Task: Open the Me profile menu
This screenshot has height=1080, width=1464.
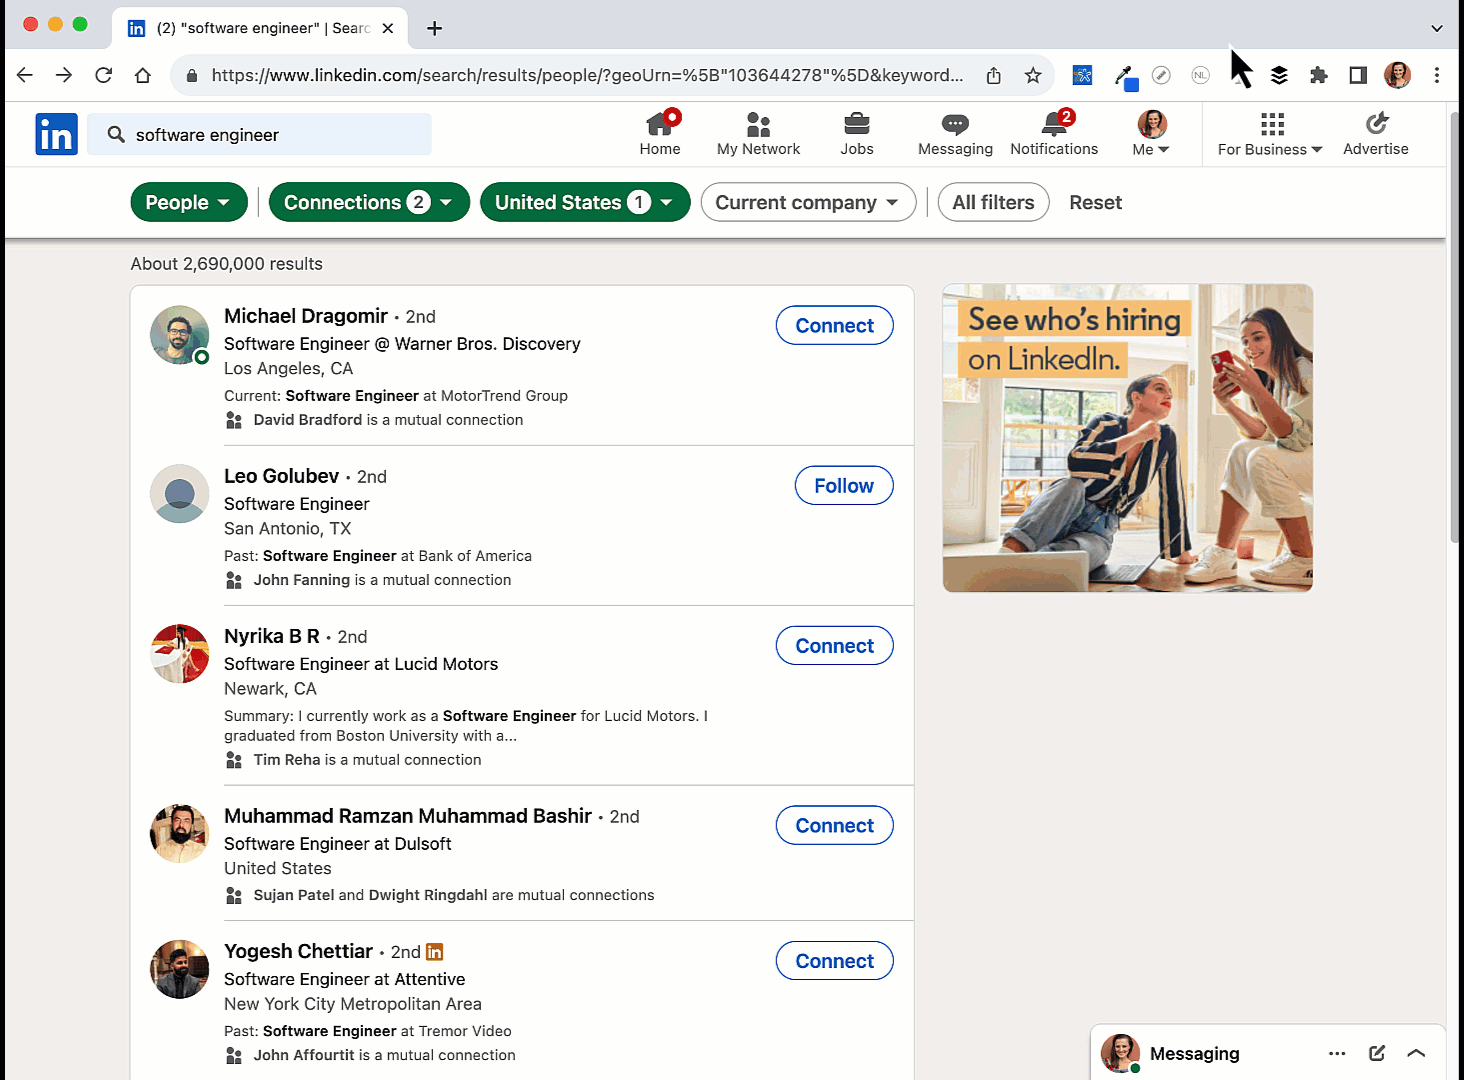Action: coord(1151,134)
